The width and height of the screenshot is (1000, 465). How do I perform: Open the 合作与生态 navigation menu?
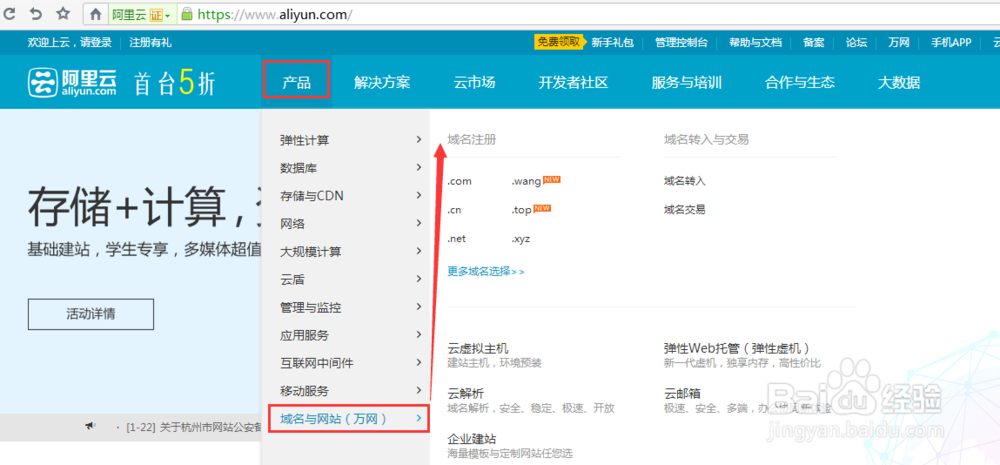[x=800, y=82]
